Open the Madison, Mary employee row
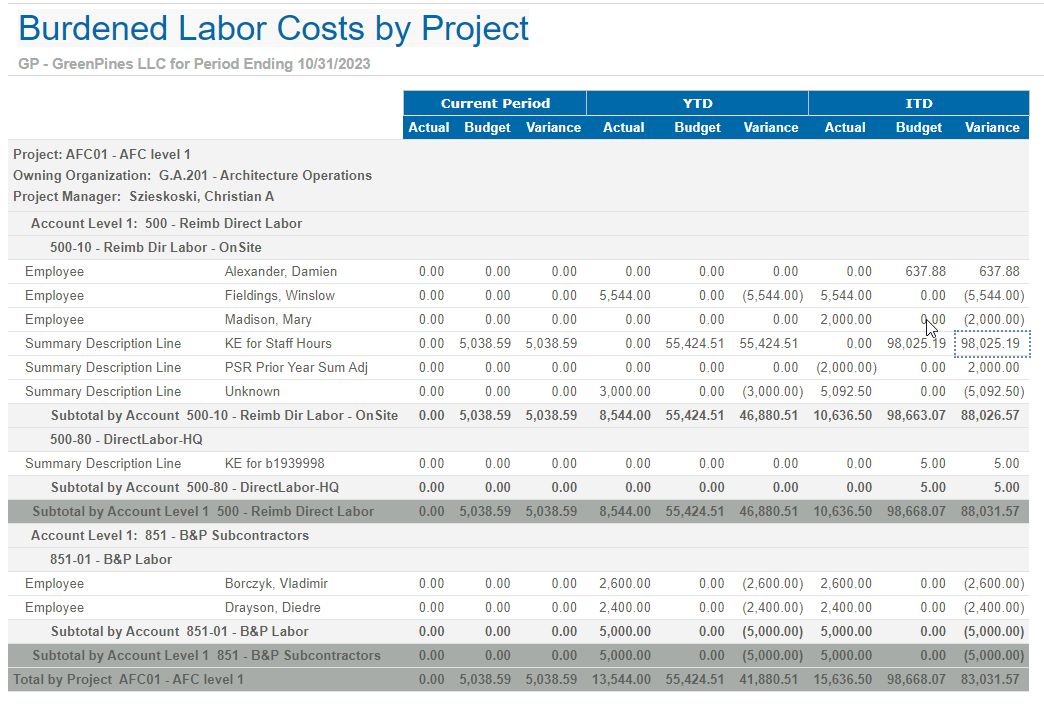The width and height of the screenshot is (1044, 707). point(267,319)
